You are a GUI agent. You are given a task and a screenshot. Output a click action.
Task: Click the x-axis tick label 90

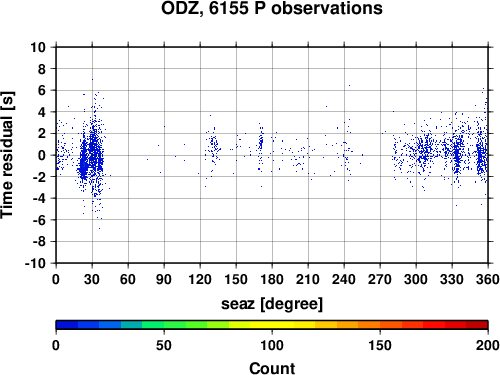point(164,279)
